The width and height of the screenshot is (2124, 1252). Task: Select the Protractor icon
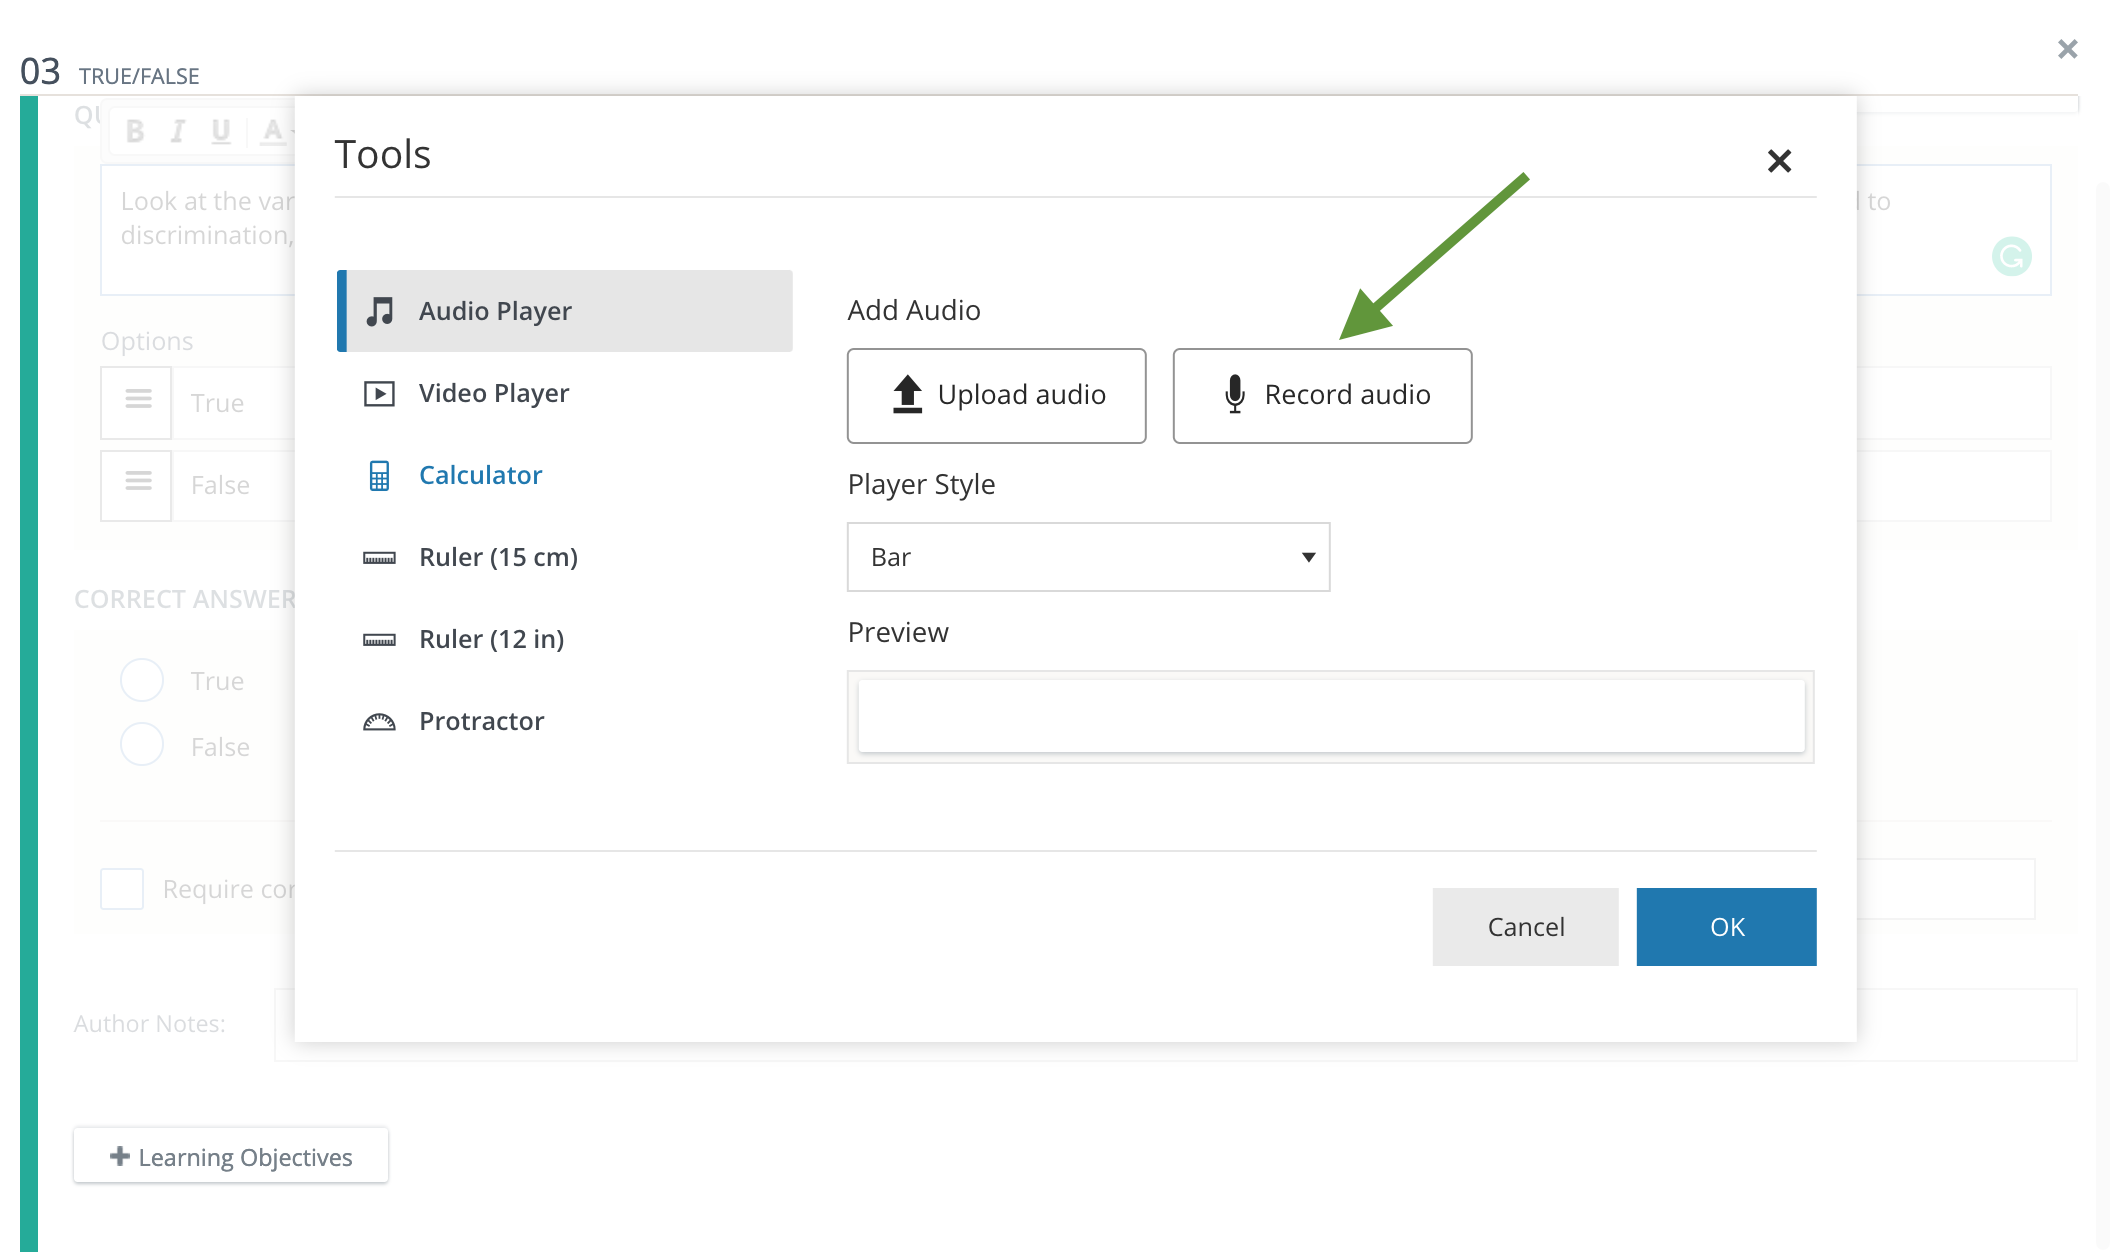(378, 721)
